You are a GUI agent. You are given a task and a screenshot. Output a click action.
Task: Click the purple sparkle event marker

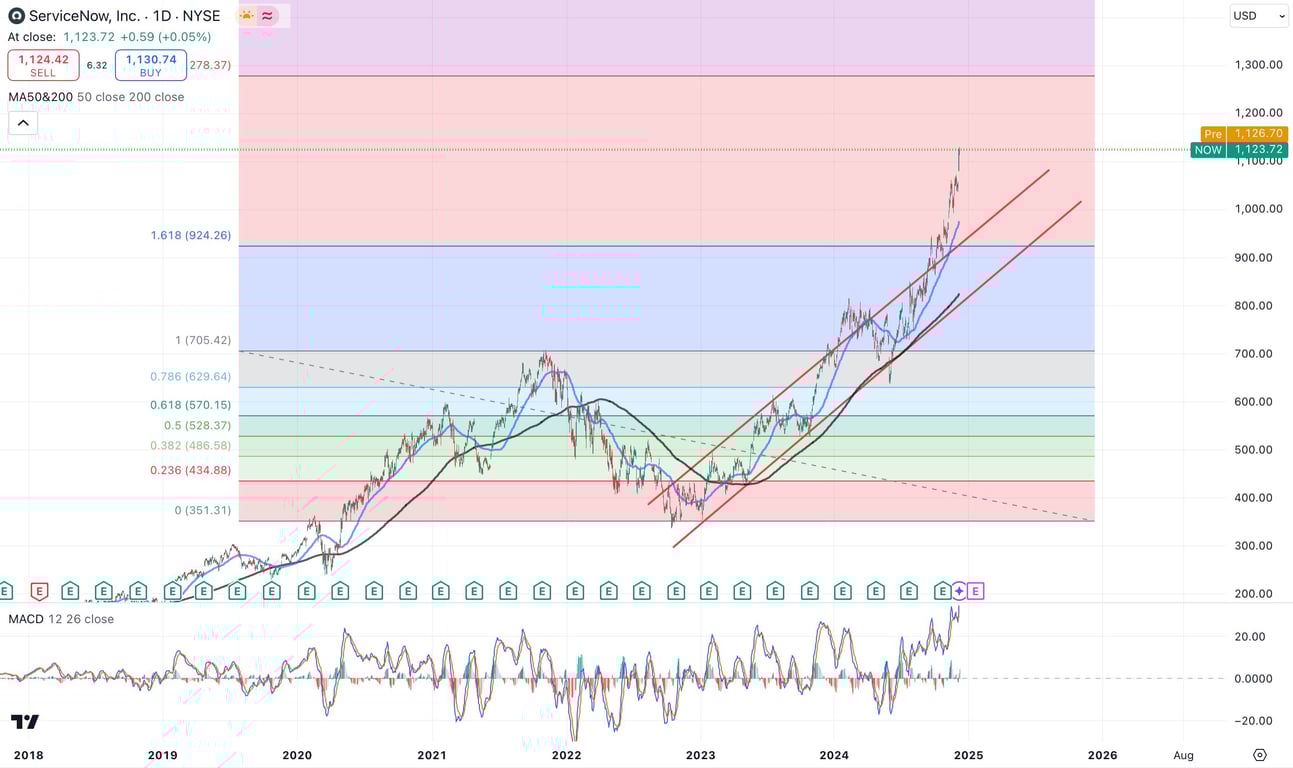[959, 591]
